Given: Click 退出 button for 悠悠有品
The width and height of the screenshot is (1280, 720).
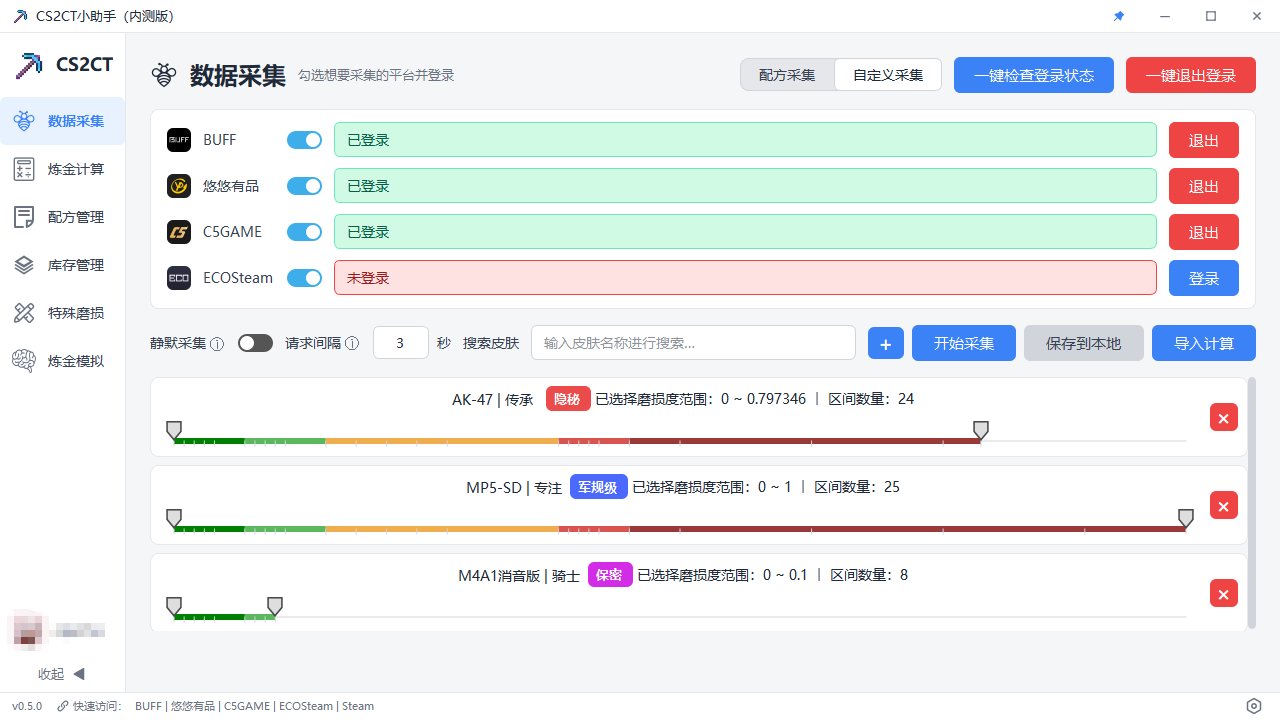Looking at the screenshot, I should (1204, 186).
